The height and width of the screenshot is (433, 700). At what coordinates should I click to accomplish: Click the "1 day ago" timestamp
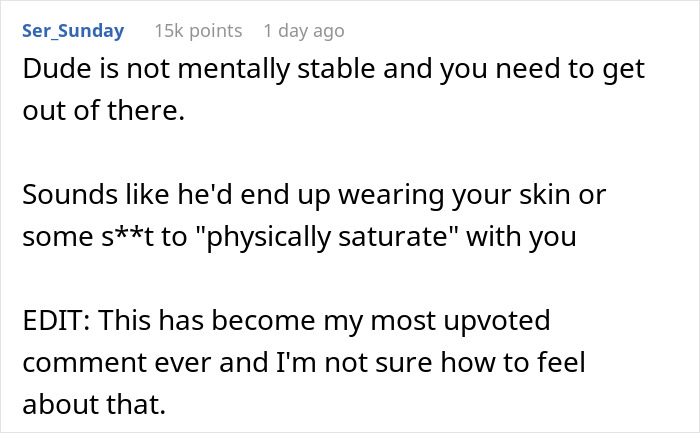[x=304, y=31]
